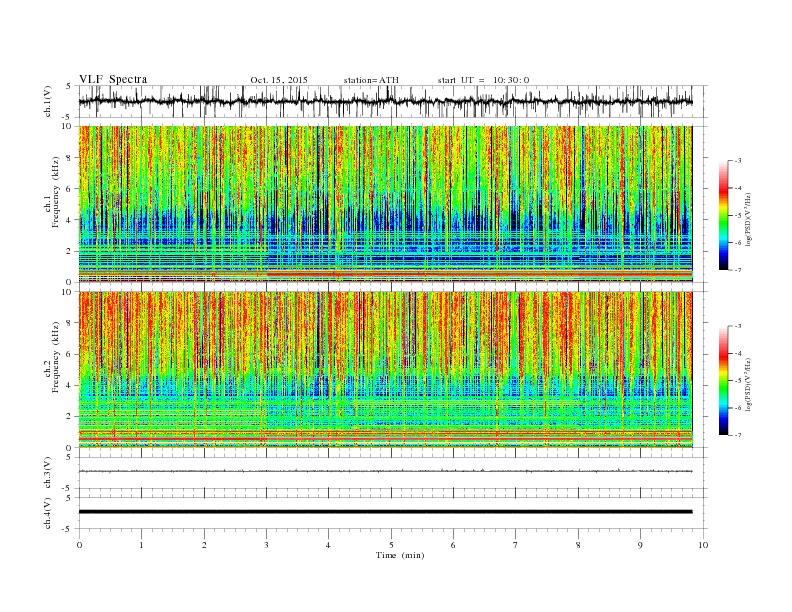Click the lower 'log(PSD)(V²/Hz)' colorbar label
The height and width of the screenshot is (612, 792).
749,384
